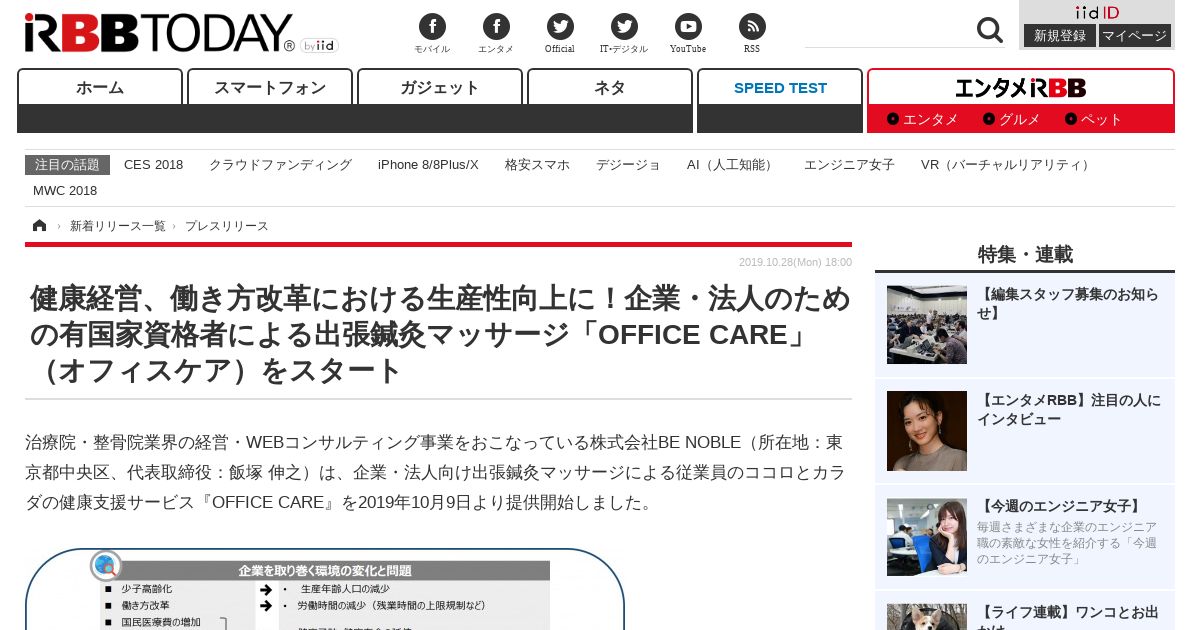Click the 注目の話題 label
1200x630 pixels.
point(67,165)
